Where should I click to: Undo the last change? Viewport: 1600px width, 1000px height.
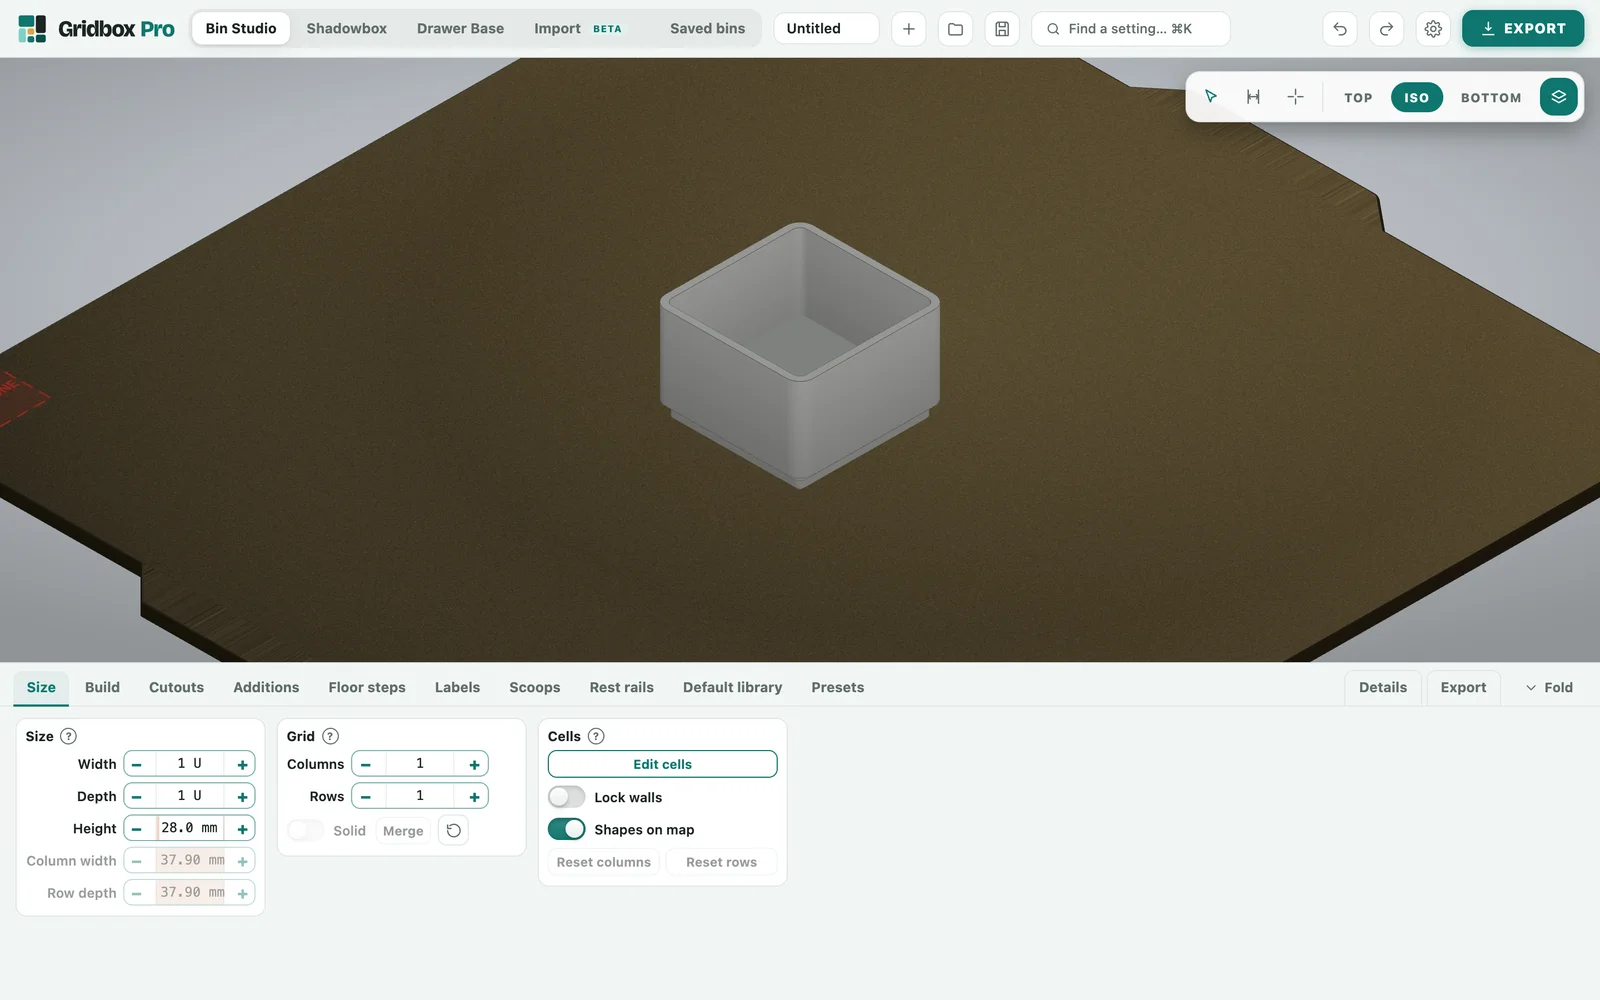coord(1340,29)
